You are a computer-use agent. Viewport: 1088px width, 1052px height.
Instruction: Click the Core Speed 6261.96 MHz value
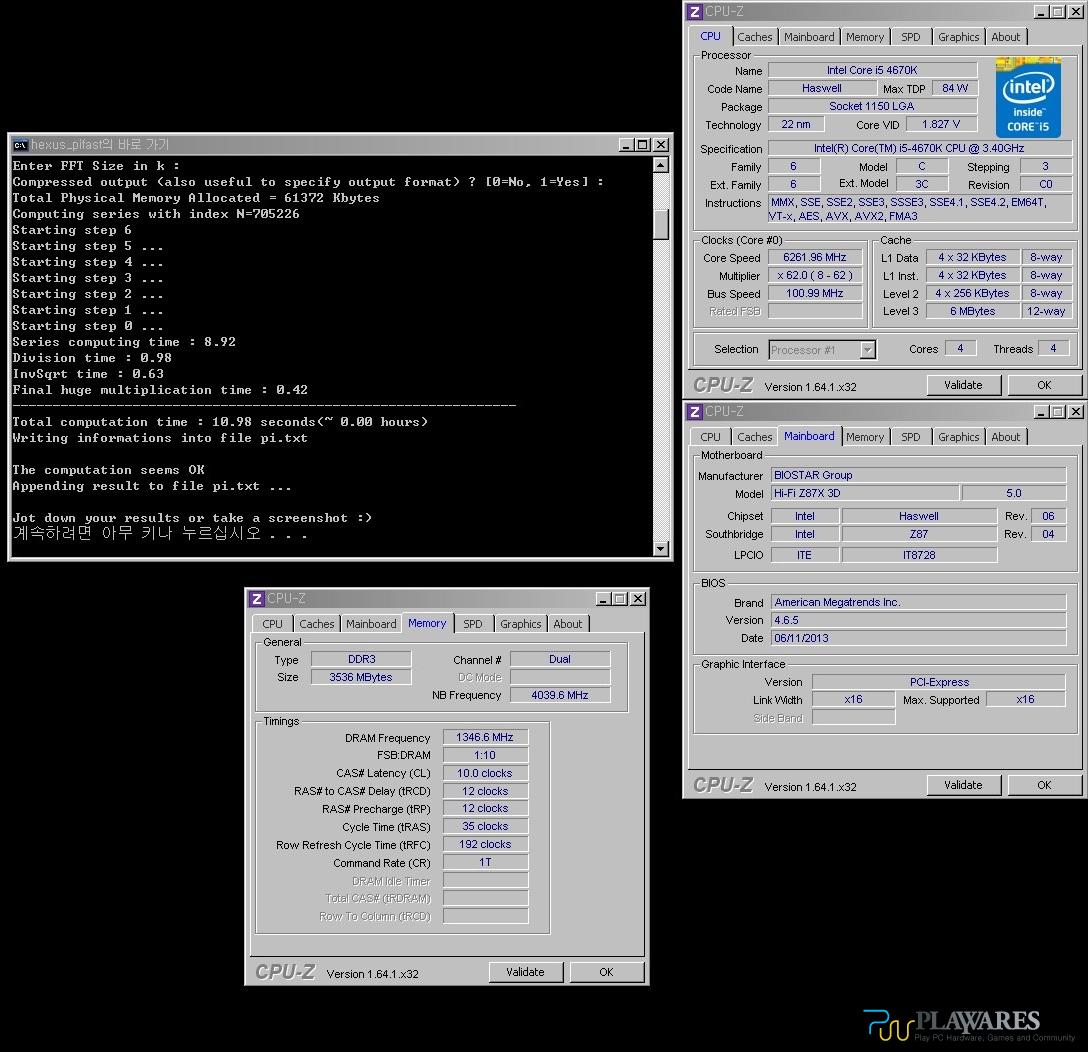815,257
